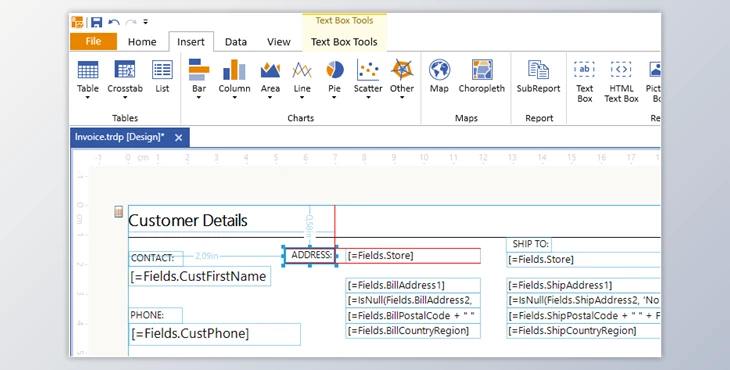Expand the Other chart dropdown arrow
Screen dimensions: 730x370
pos(402,98)
